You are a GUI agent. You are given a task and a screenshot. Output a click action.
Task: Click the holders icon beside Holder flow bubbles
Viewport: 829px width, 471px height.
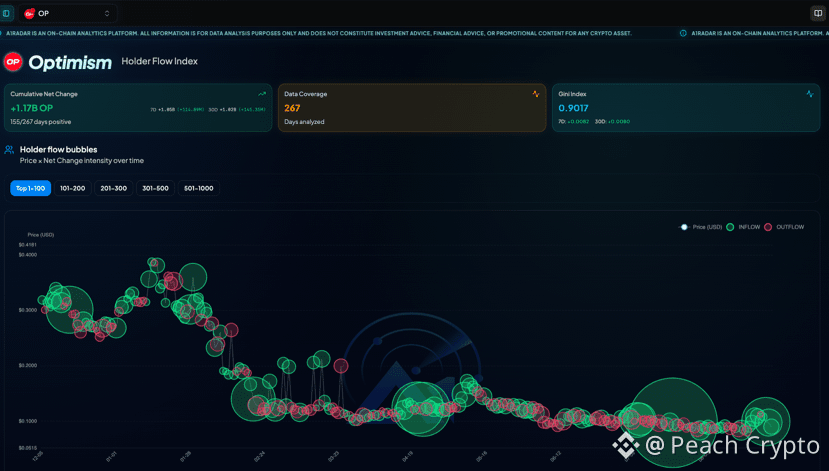click(x=9, y=150)
